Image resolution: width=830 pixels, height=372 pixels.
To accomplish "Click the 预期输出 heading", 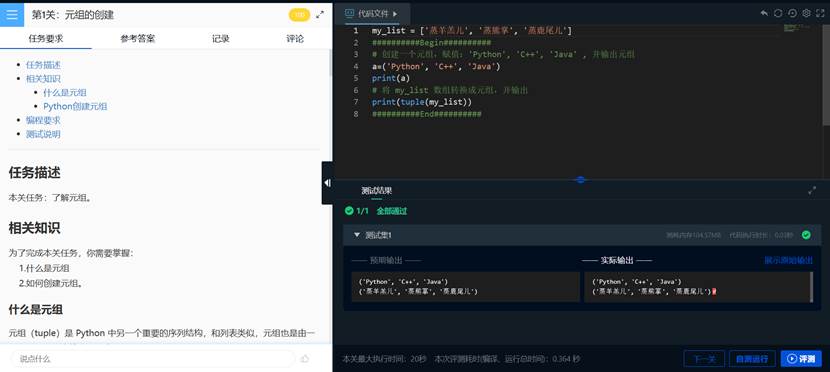I will click(386, 260).
